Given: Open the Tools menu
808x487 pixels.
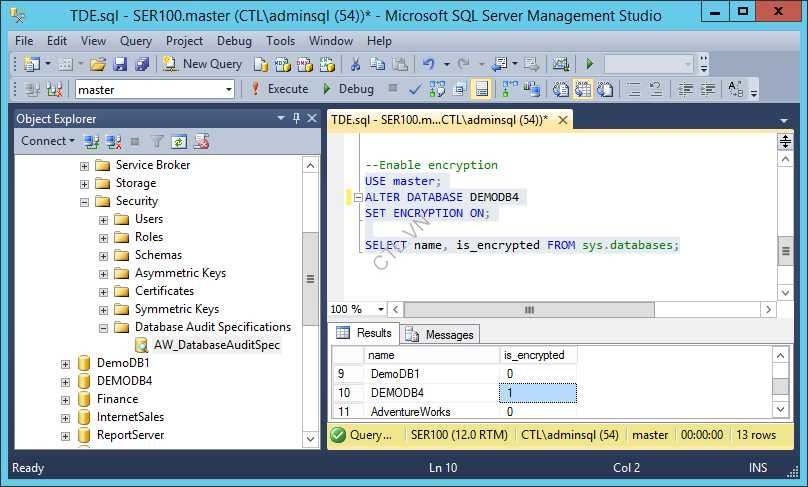Looking at the screenshot, I should (280, 41).
